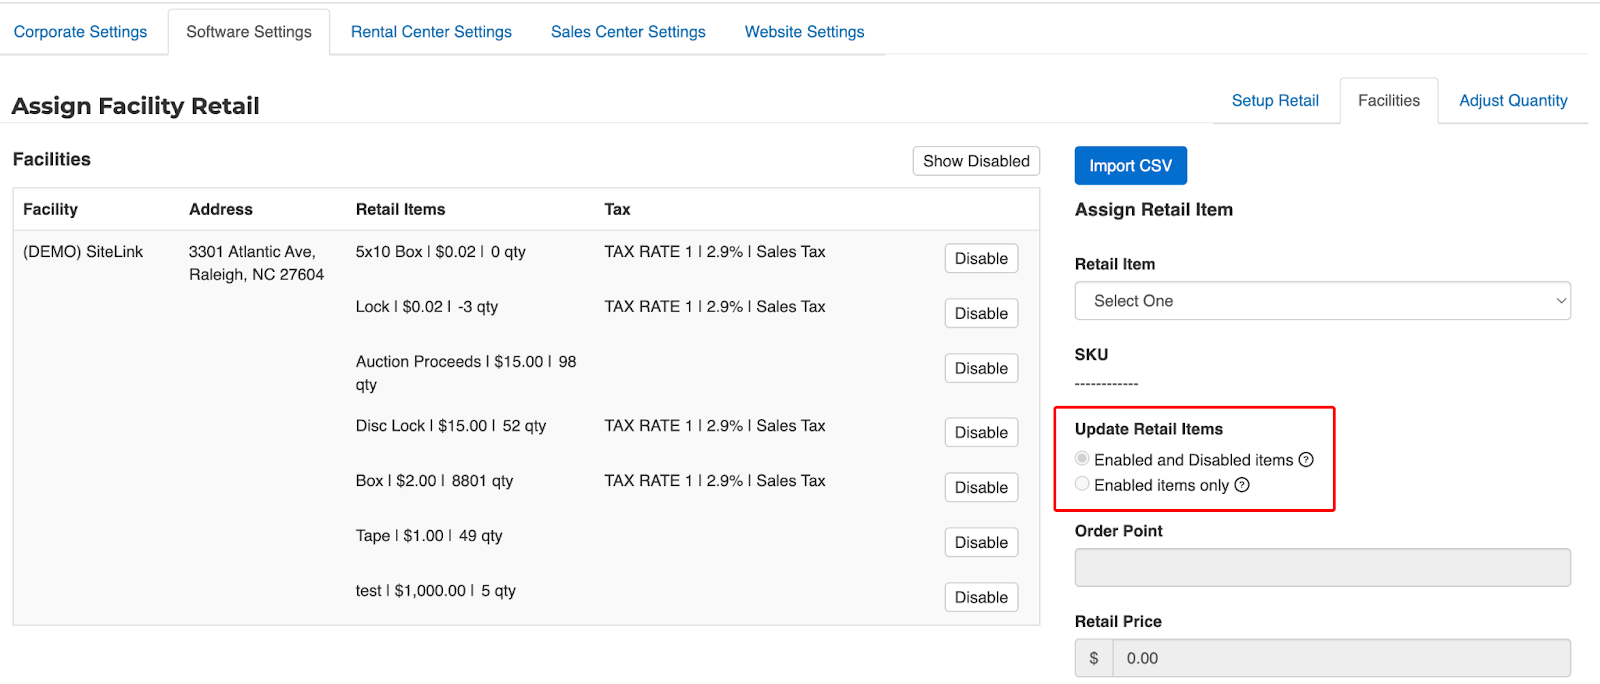Viewport: 1600px width, 684px height.
Task: Disable the Disc Lock item
Action: point(981,433)
